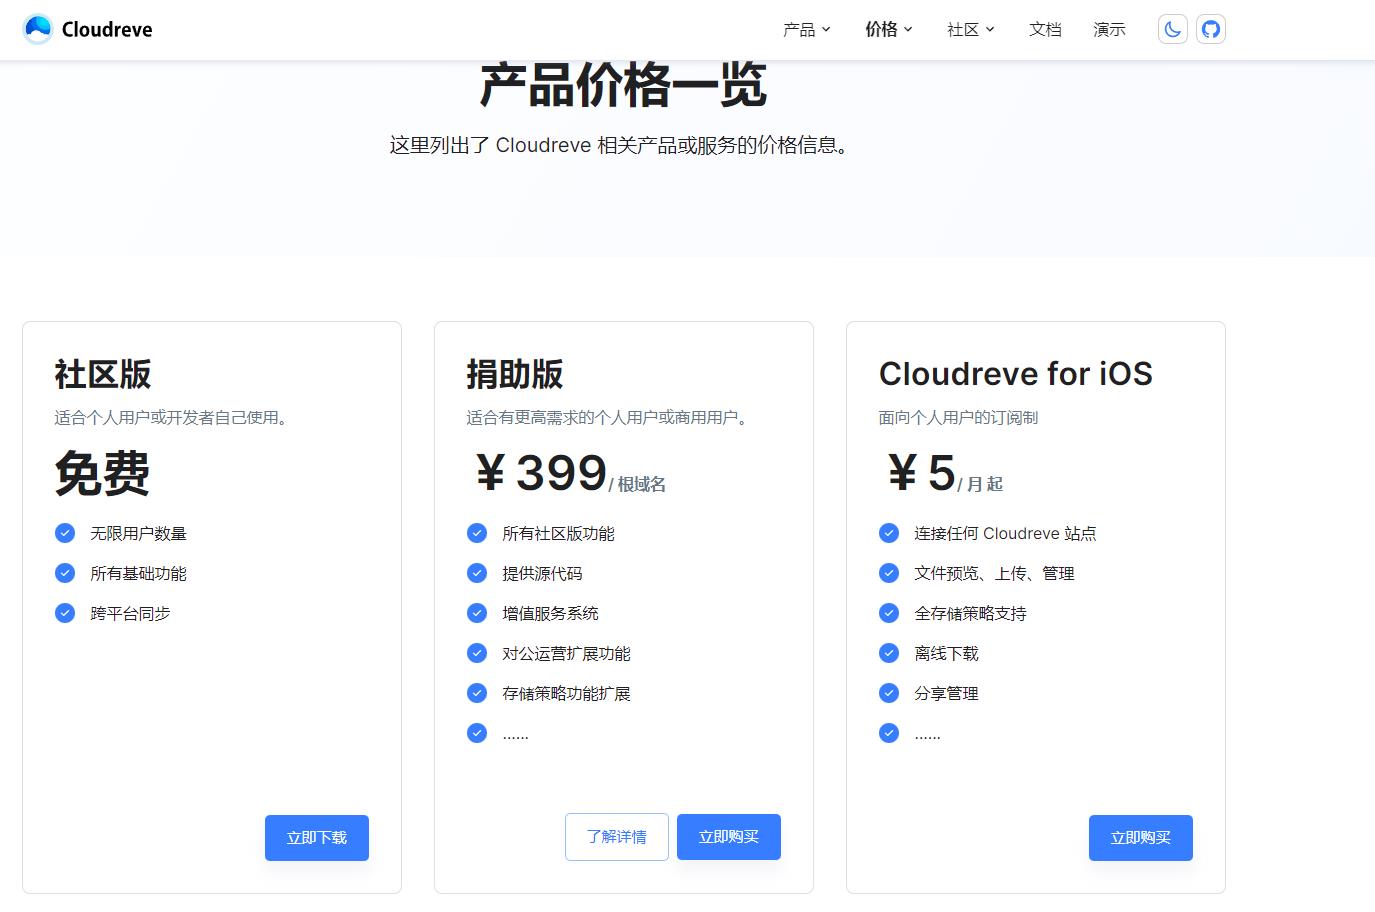Click check icon beside 跨平台同步

point(65,613)
